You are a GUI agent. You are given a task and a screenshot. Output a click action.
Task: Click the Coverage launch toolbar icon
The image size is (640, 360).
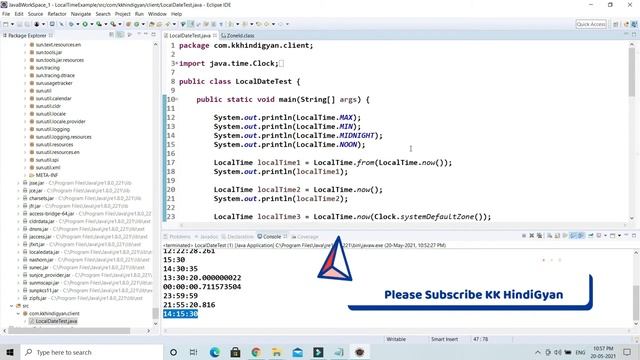click(99, 24)
